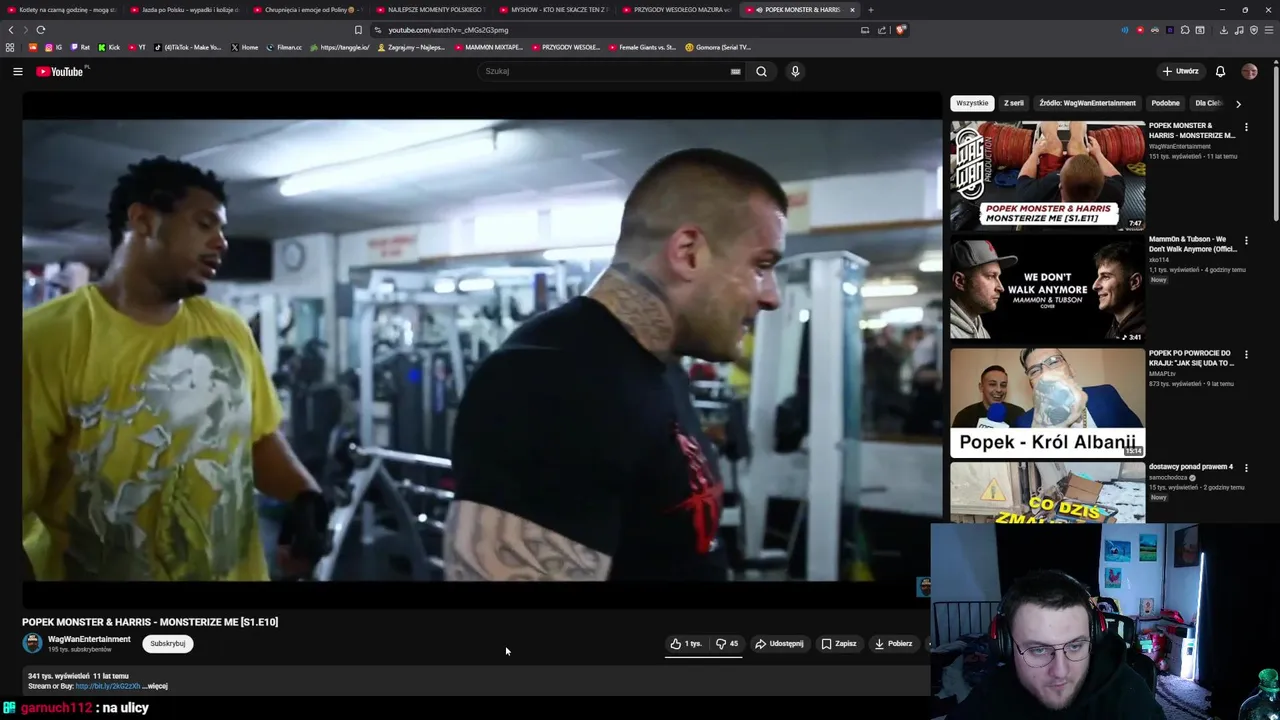The height and width of the screenshot is (720, 1280).
Task: Select Źródło: WagWanEntertainment chip
Action: click(1087, 103)
